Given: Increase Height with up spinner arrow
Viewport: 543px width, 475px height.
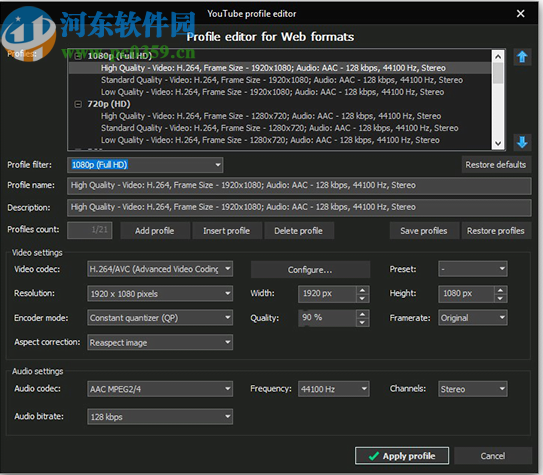Looking at the screenshot, I should click(501, 290).
